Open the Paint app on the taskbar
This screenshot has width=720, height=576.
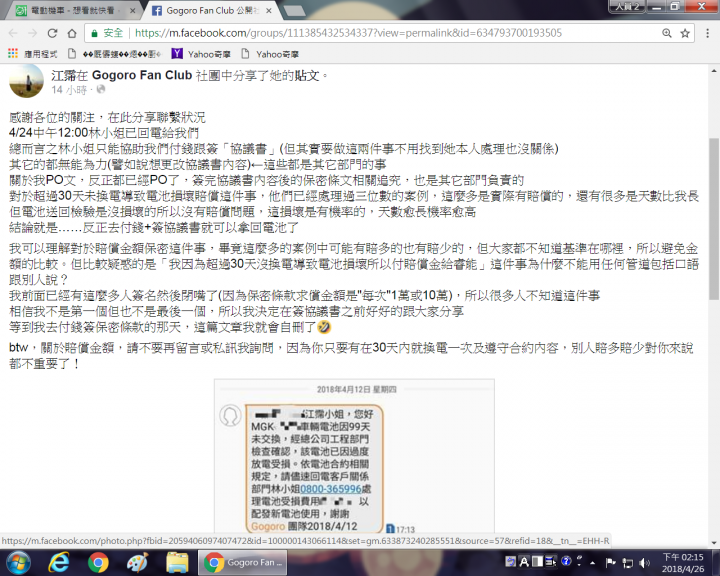[137, 562]
